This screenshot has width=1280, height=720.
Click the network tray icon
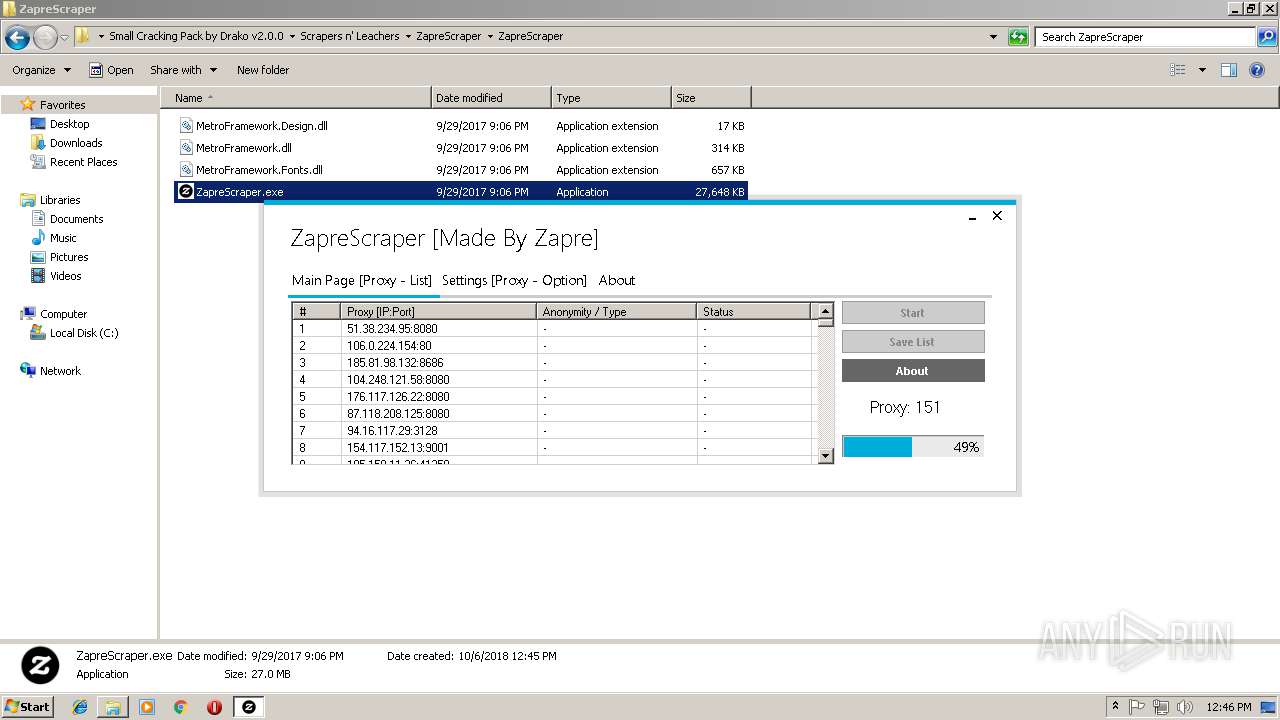click(1162, 707)
